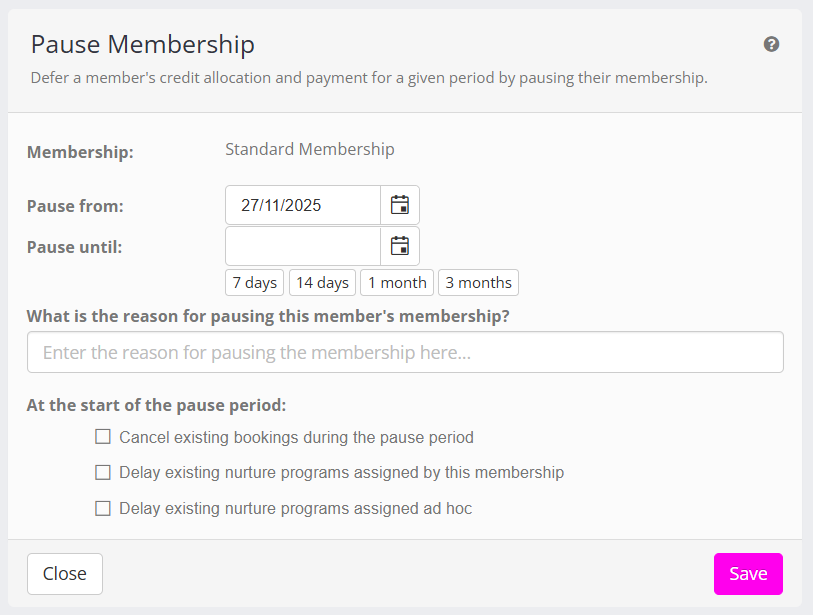The image size is (813, 615).
Task: Click the Standard Membership value text
Action: point(310,150)
